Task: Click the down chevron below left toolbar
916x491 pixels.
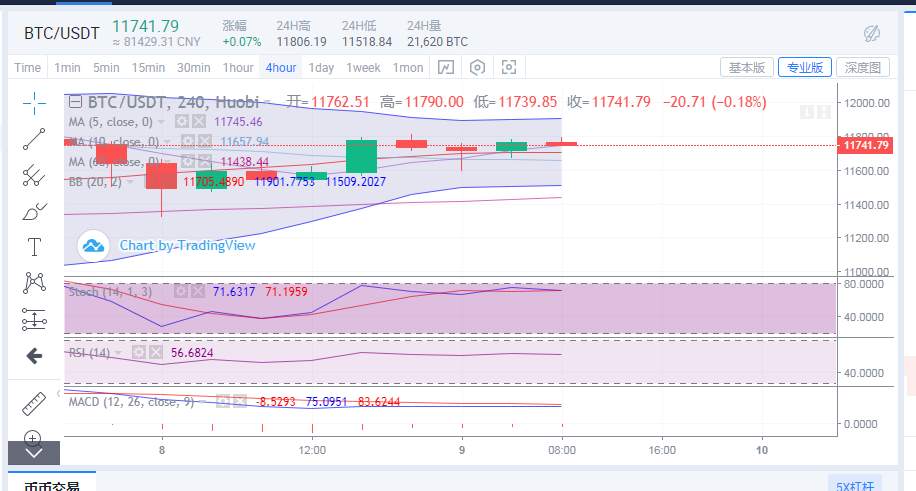Action: (x=34, y=453)
